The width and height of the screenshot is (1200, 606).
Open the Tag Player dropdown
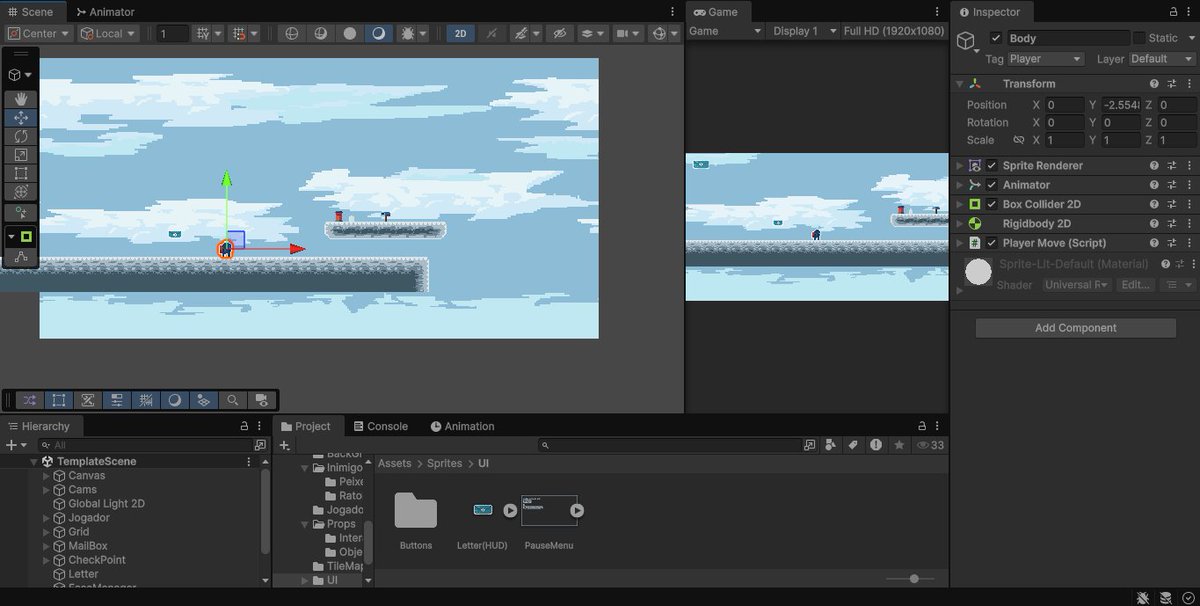[1046, 59]
